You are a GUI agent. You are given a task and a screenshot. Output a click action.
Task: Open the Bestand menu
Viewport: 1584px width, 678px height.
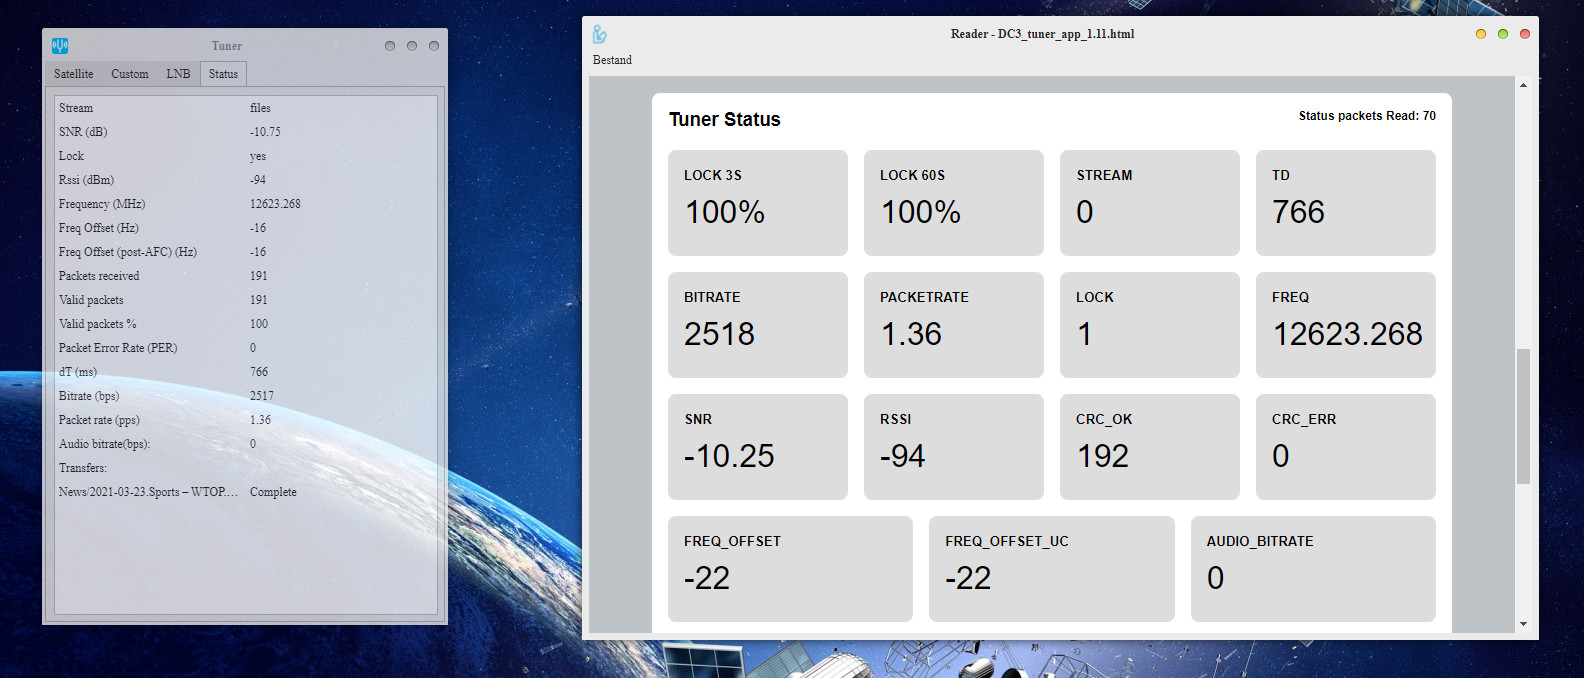(x=612, y=60)
